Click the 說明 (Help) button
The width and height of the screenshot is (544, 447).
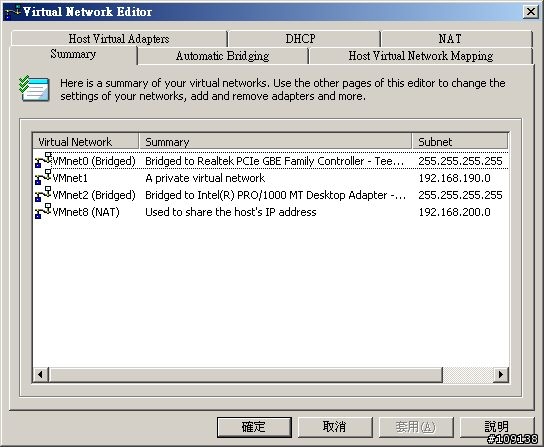[497, 427]
